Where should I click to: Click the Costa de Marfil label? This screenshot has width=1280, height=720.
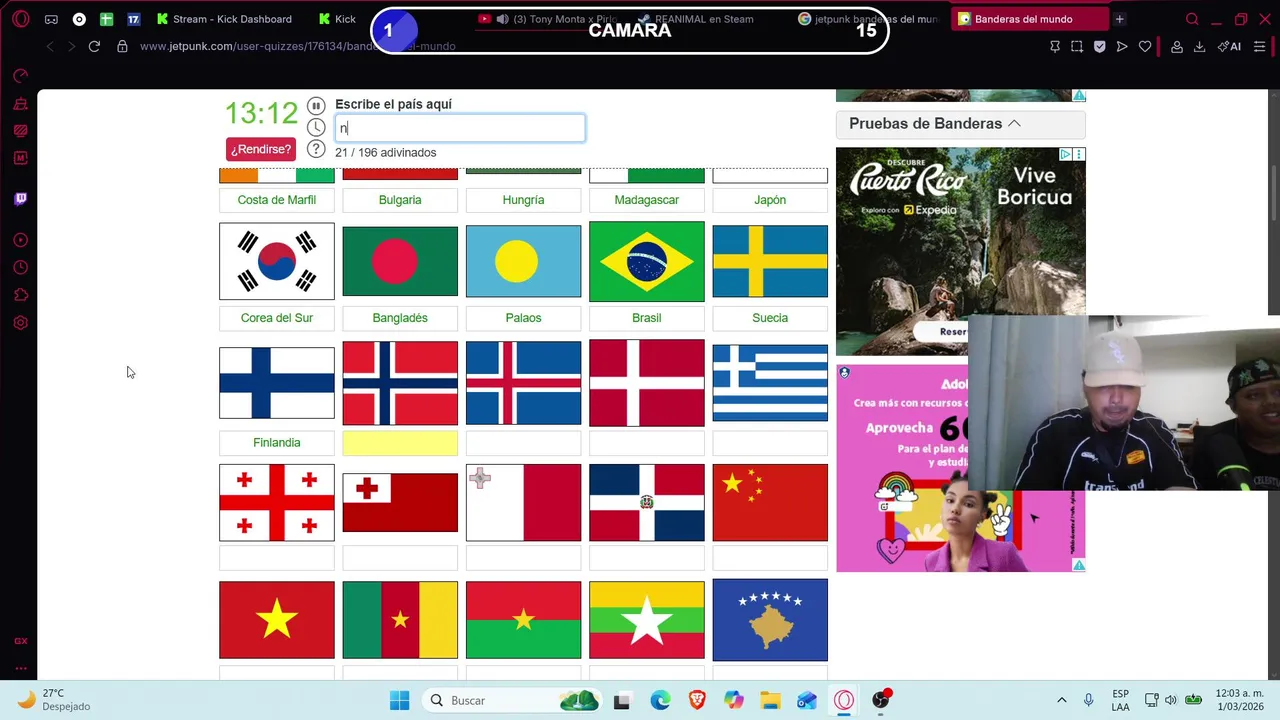pyautogui.click(x=277, y=200)
